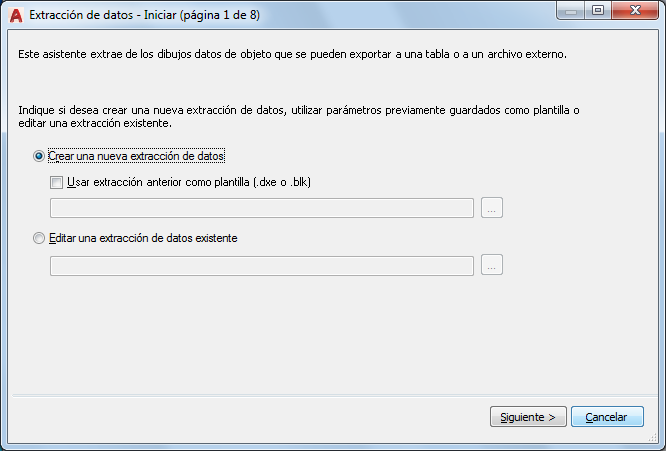The image size is (666, 451).
Task: Select the 'Crear una nueva extracción de datos' radio button
Action: (x=39, y=156)
